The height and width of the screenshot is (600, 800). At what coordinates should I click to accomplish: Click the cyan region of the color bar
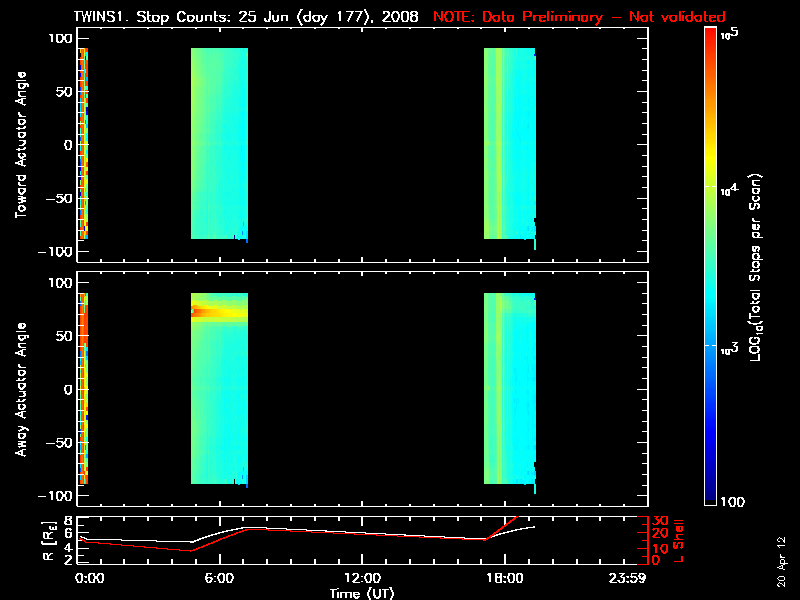click(x=710, y=301)
